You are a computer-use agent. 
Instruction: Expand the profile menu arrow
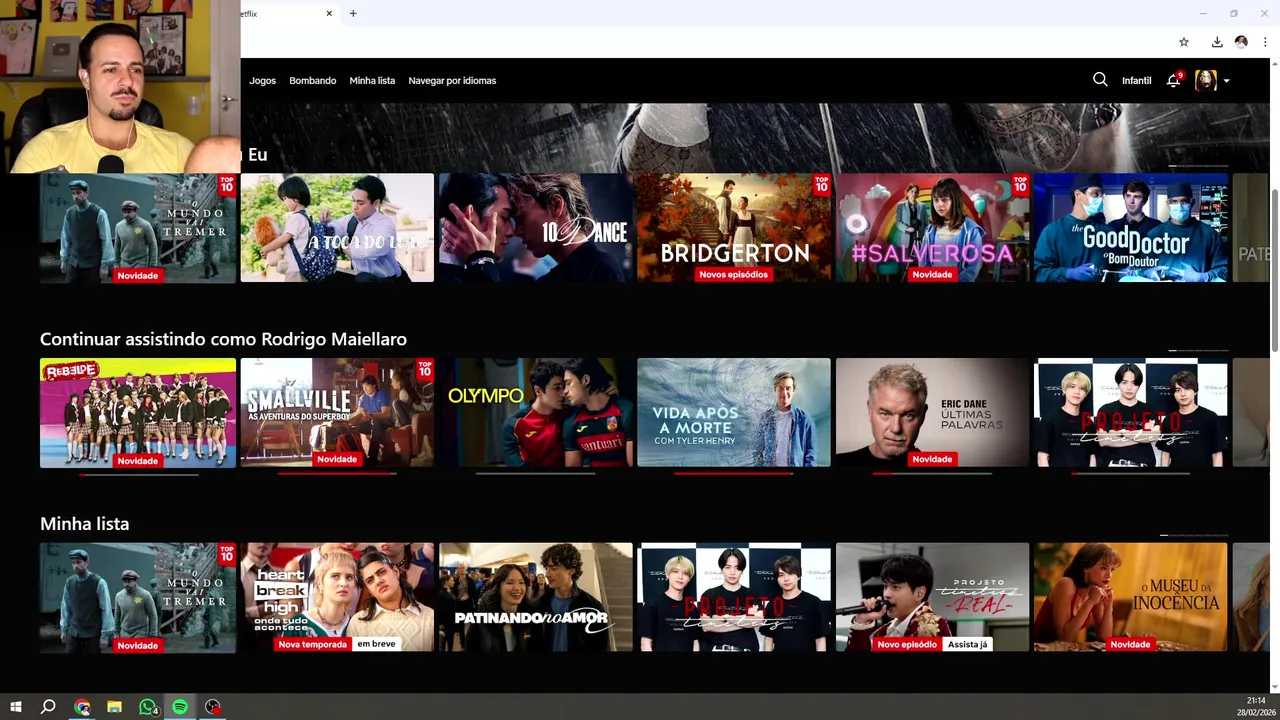click(x=1226, y=81)
